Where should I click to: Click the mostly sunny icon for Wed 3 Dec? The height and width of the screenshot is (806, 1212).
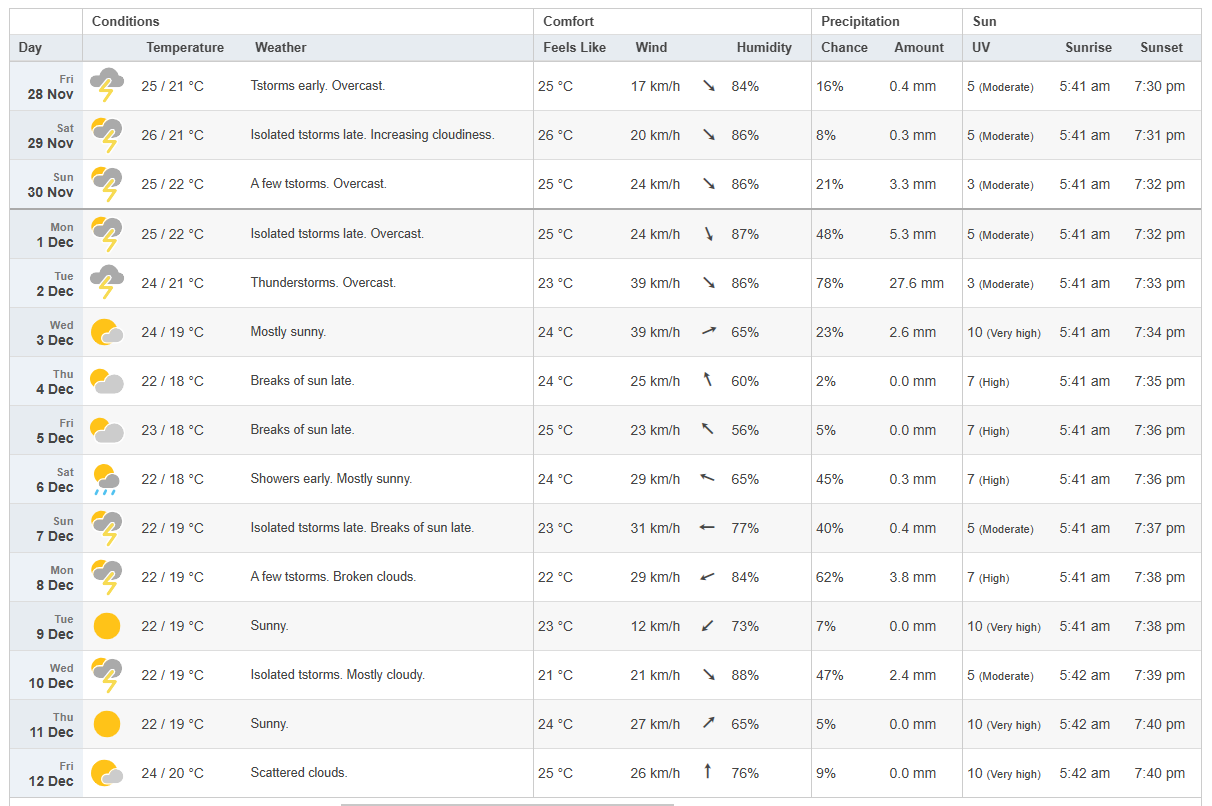tap(107, 332)
